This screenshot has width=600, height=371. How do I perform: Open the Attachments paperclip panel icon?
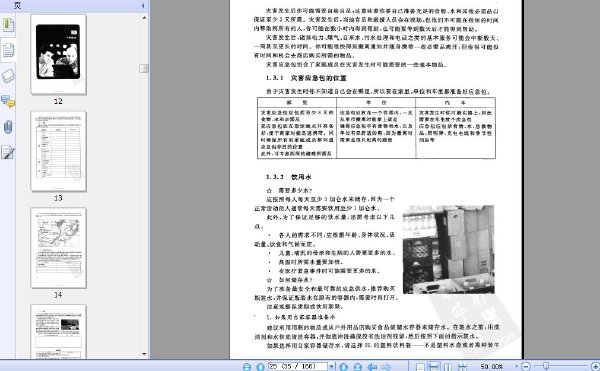(x=8, y=127)
